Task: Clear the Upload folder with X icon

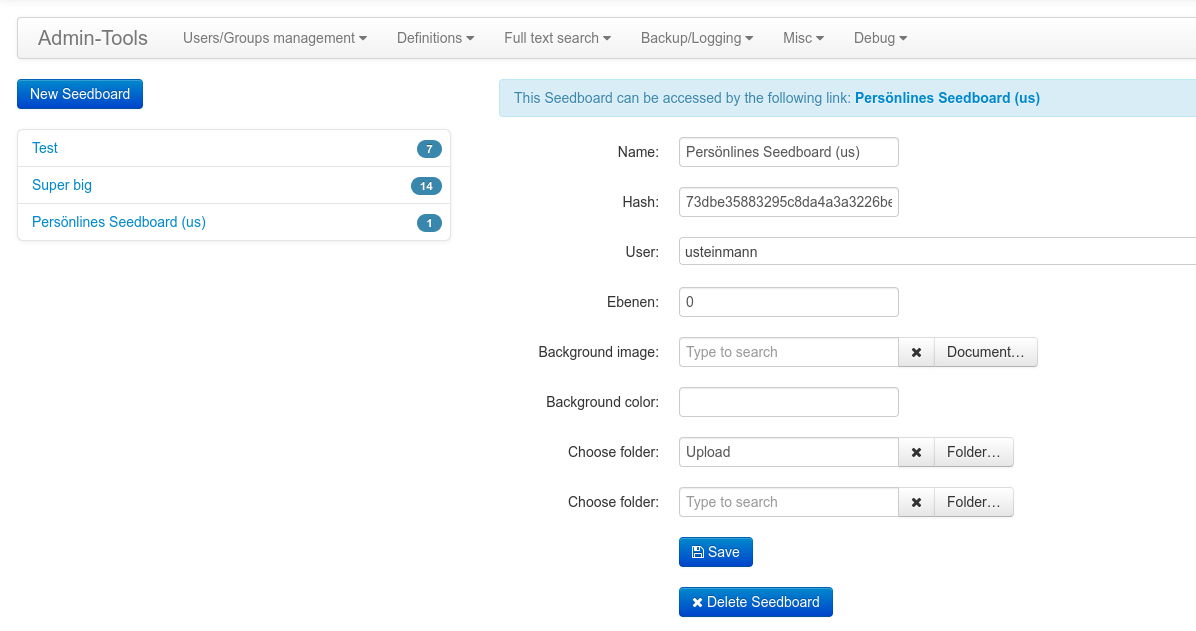Action: [x=916, y=452]
